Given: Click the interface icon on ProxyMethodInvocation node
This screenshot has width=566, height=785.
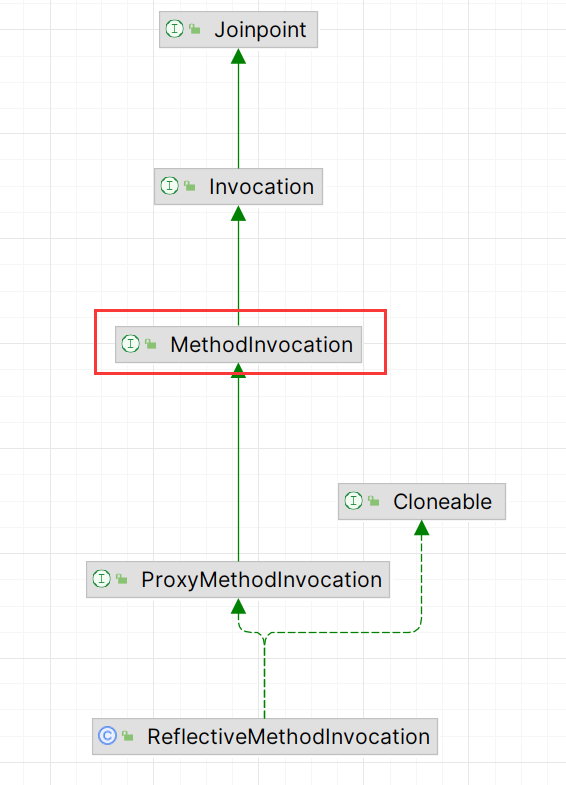Looking at the screenshot, I should coord(102,579).
